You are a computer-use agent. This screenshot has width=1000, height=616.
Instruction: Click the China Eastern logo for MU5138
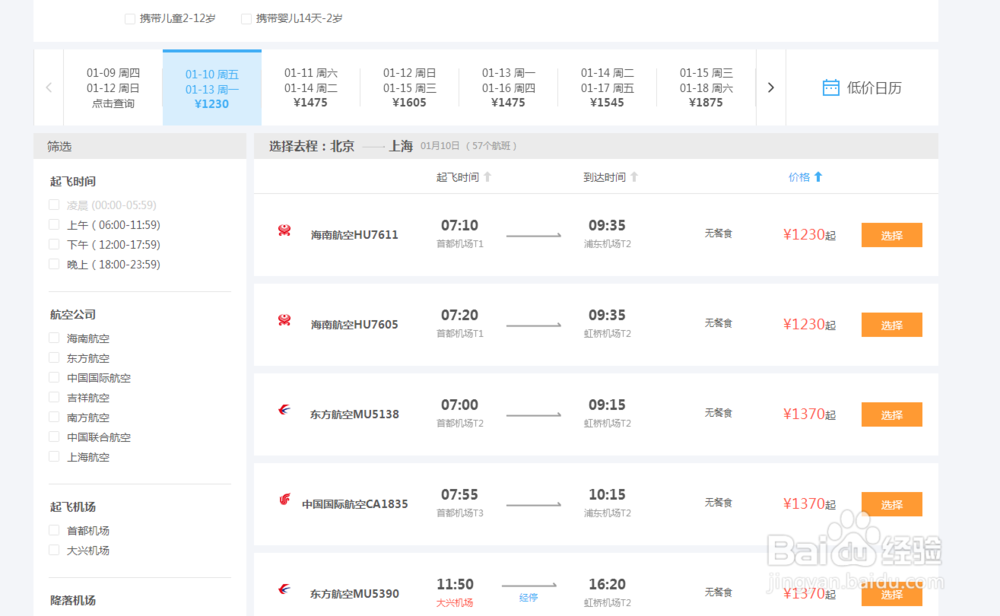pos(284,410)
